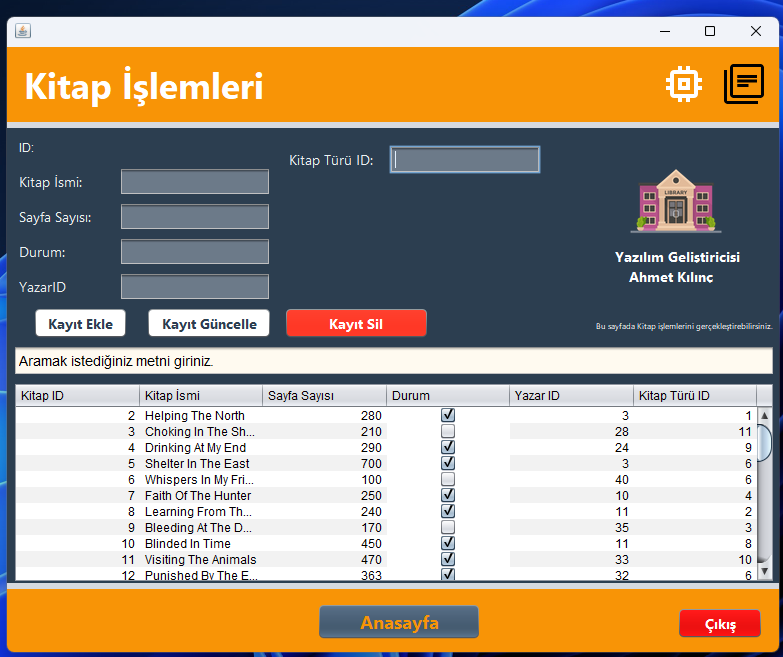The width and height of the screenshot is (783, 657).
Task: Click Yazar ID 40 cell
Action: coord(571,479)
